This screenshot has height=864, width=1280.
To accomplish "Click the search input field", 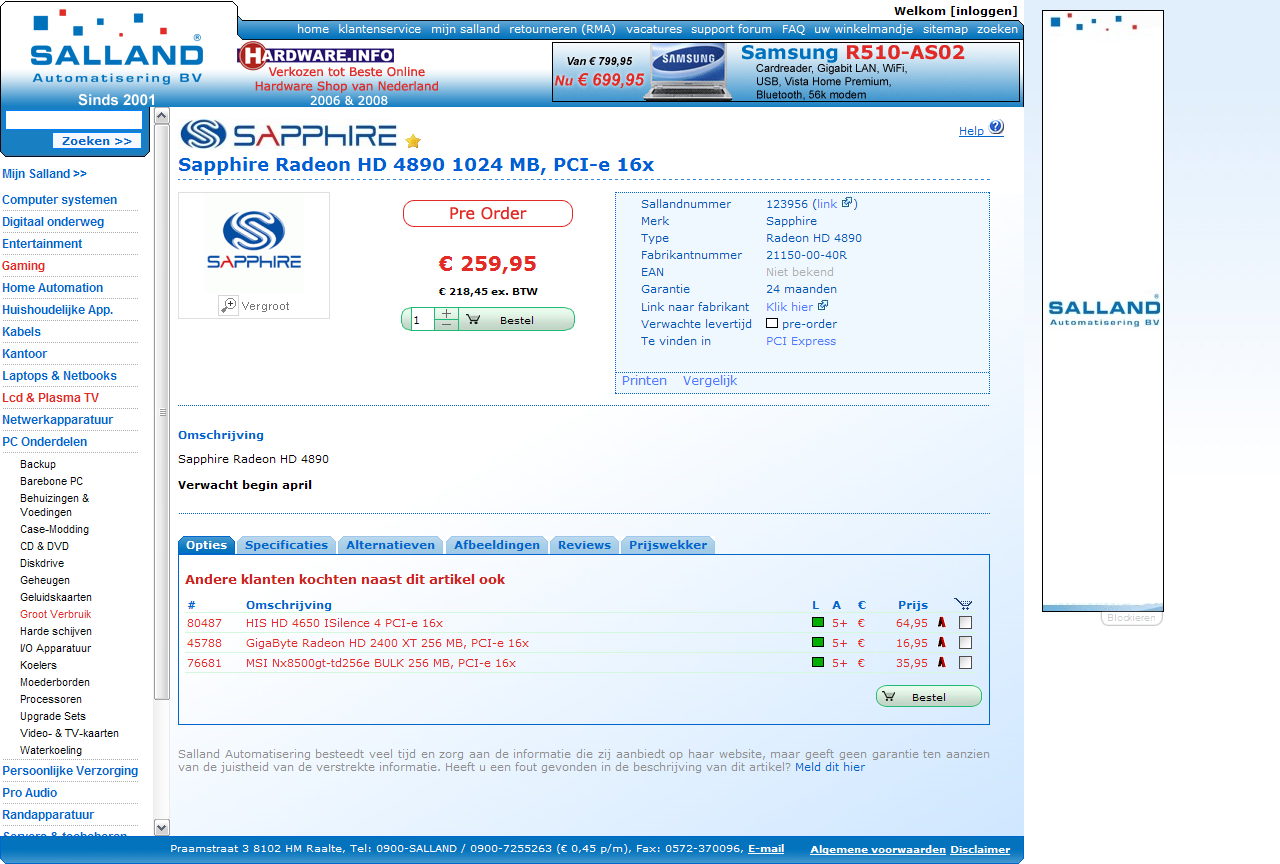I will pos(73,120).
